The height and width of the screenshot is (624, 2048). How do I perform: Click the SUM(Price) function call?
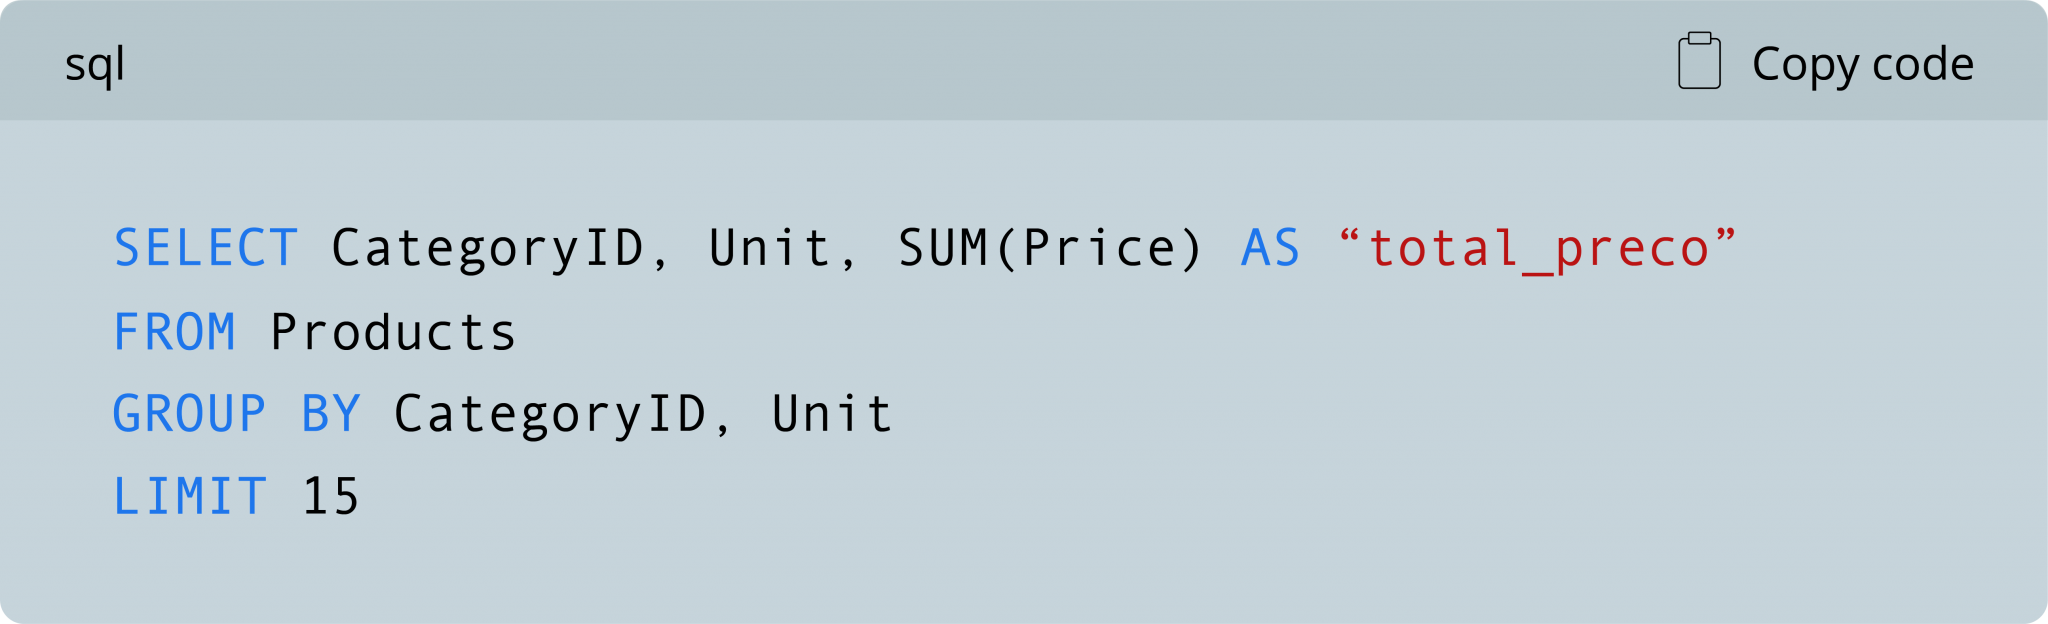(x=1050, y=249)
